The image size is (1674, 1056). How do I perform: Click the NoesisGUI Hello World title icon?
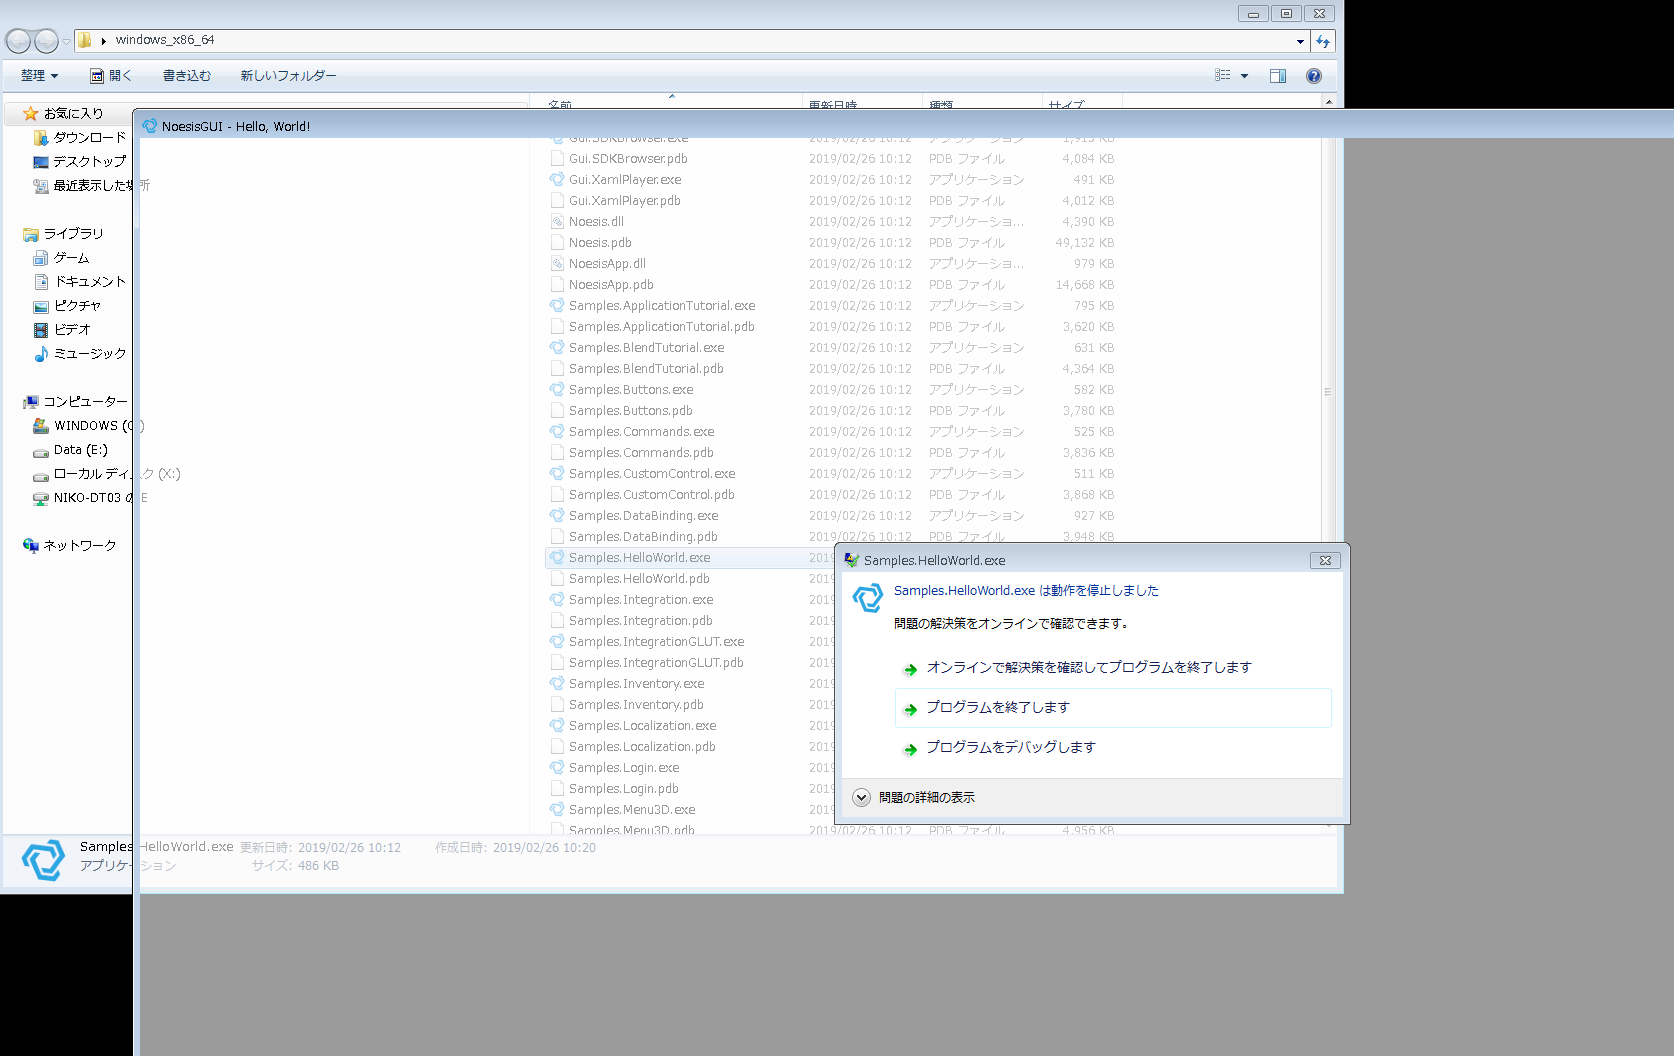150,126
